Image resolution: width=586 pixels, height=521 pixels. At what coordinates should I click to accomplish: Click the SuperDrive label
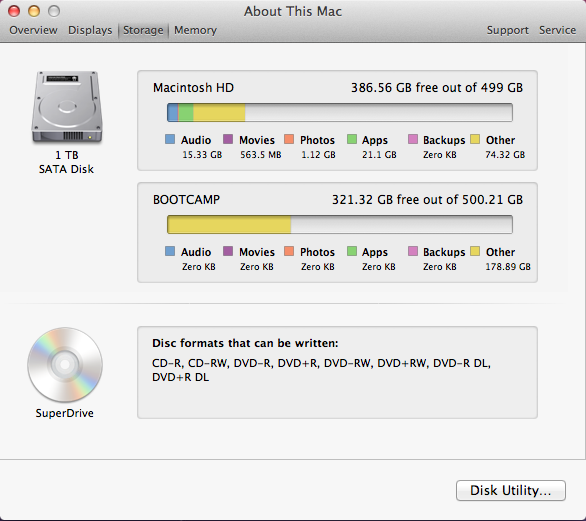[65, 413]
